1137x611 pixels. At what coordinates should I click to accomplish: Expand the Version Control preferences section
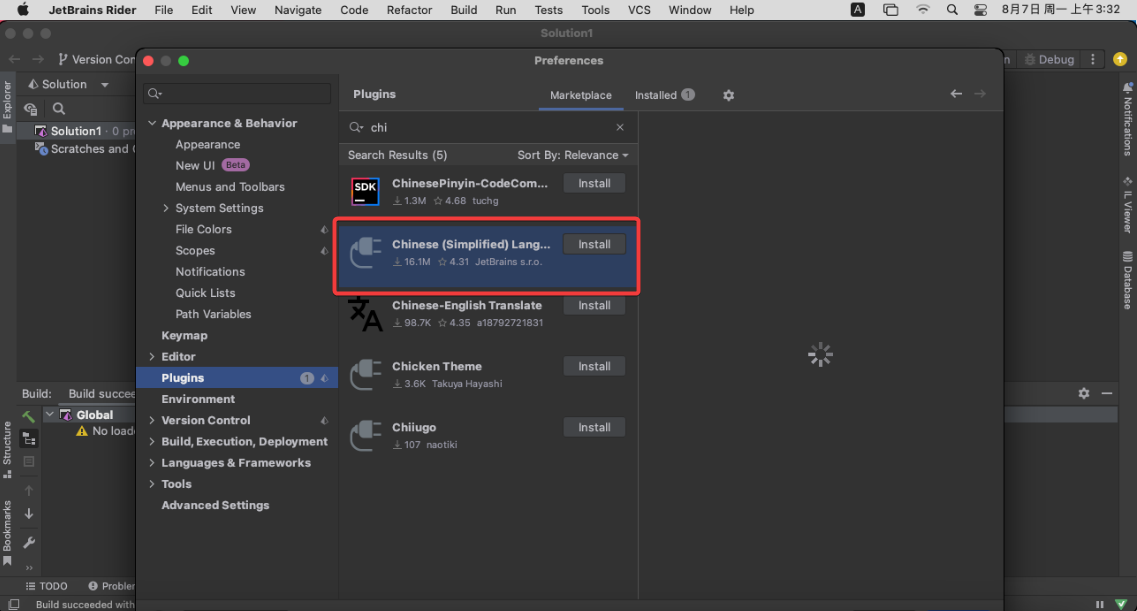[152, 420]
